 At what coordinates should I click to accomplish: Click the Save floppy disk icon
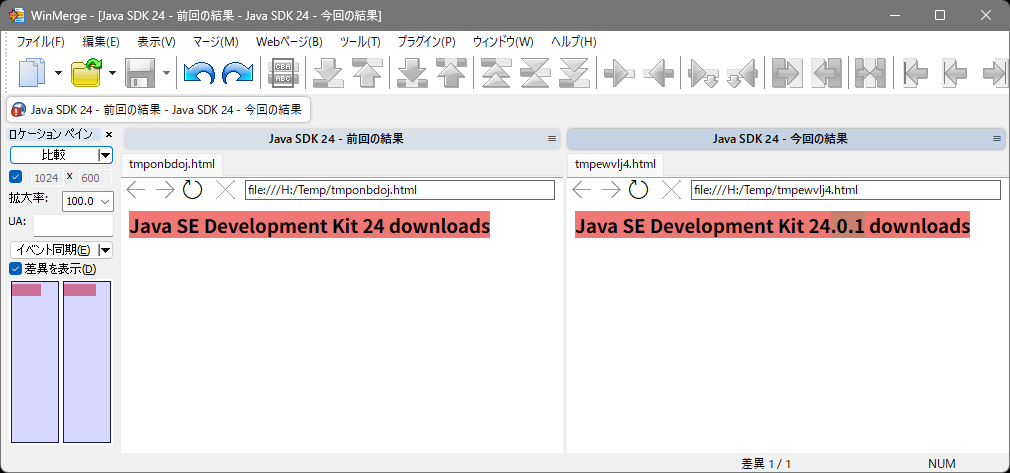[x=139, y=73]
